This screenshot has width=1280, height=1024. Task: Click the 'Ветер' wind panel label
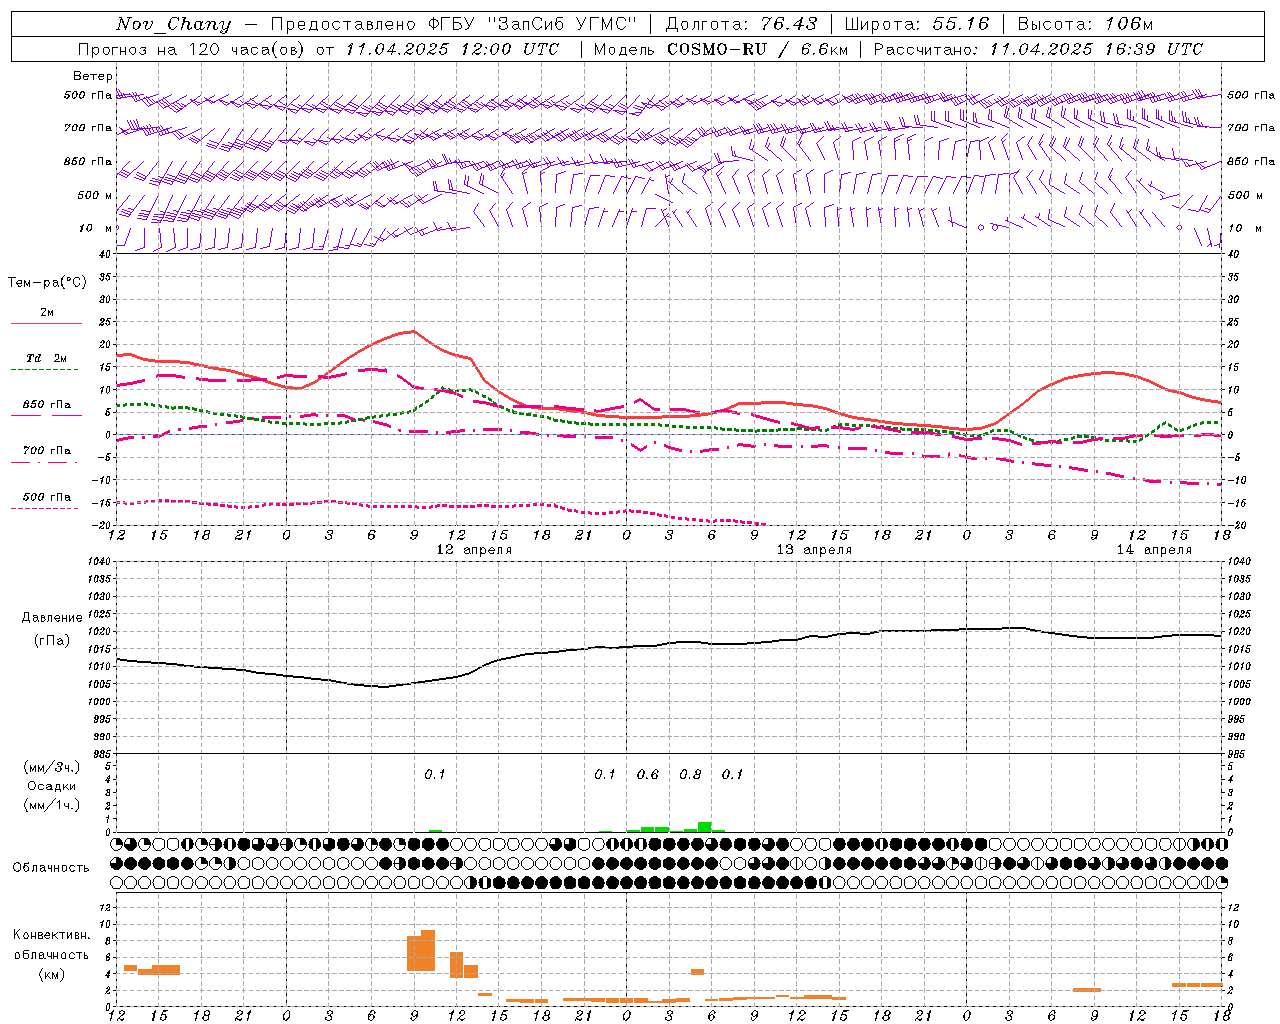click(x=93, y=76)
